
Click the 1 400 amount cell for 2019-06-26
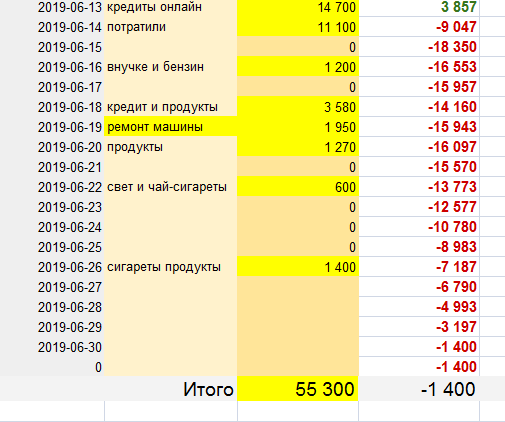click(x=298, y=267)
